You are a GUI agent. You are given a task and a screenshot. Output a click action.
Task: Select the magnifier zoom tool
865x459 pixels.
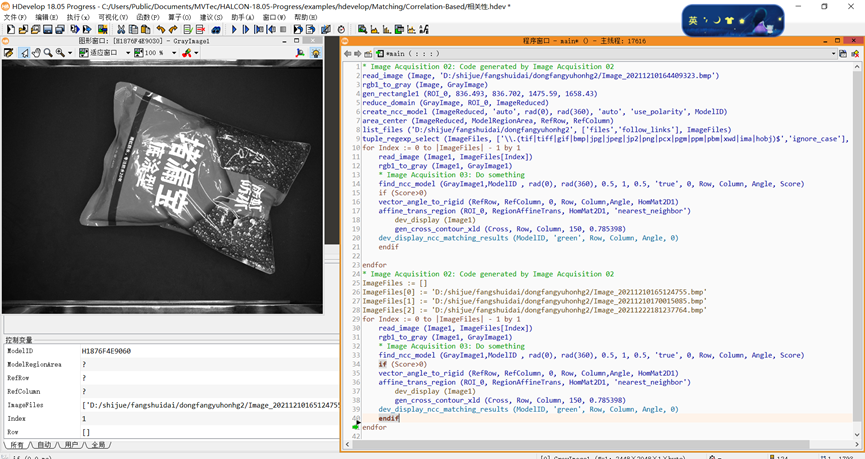point(48,52)
